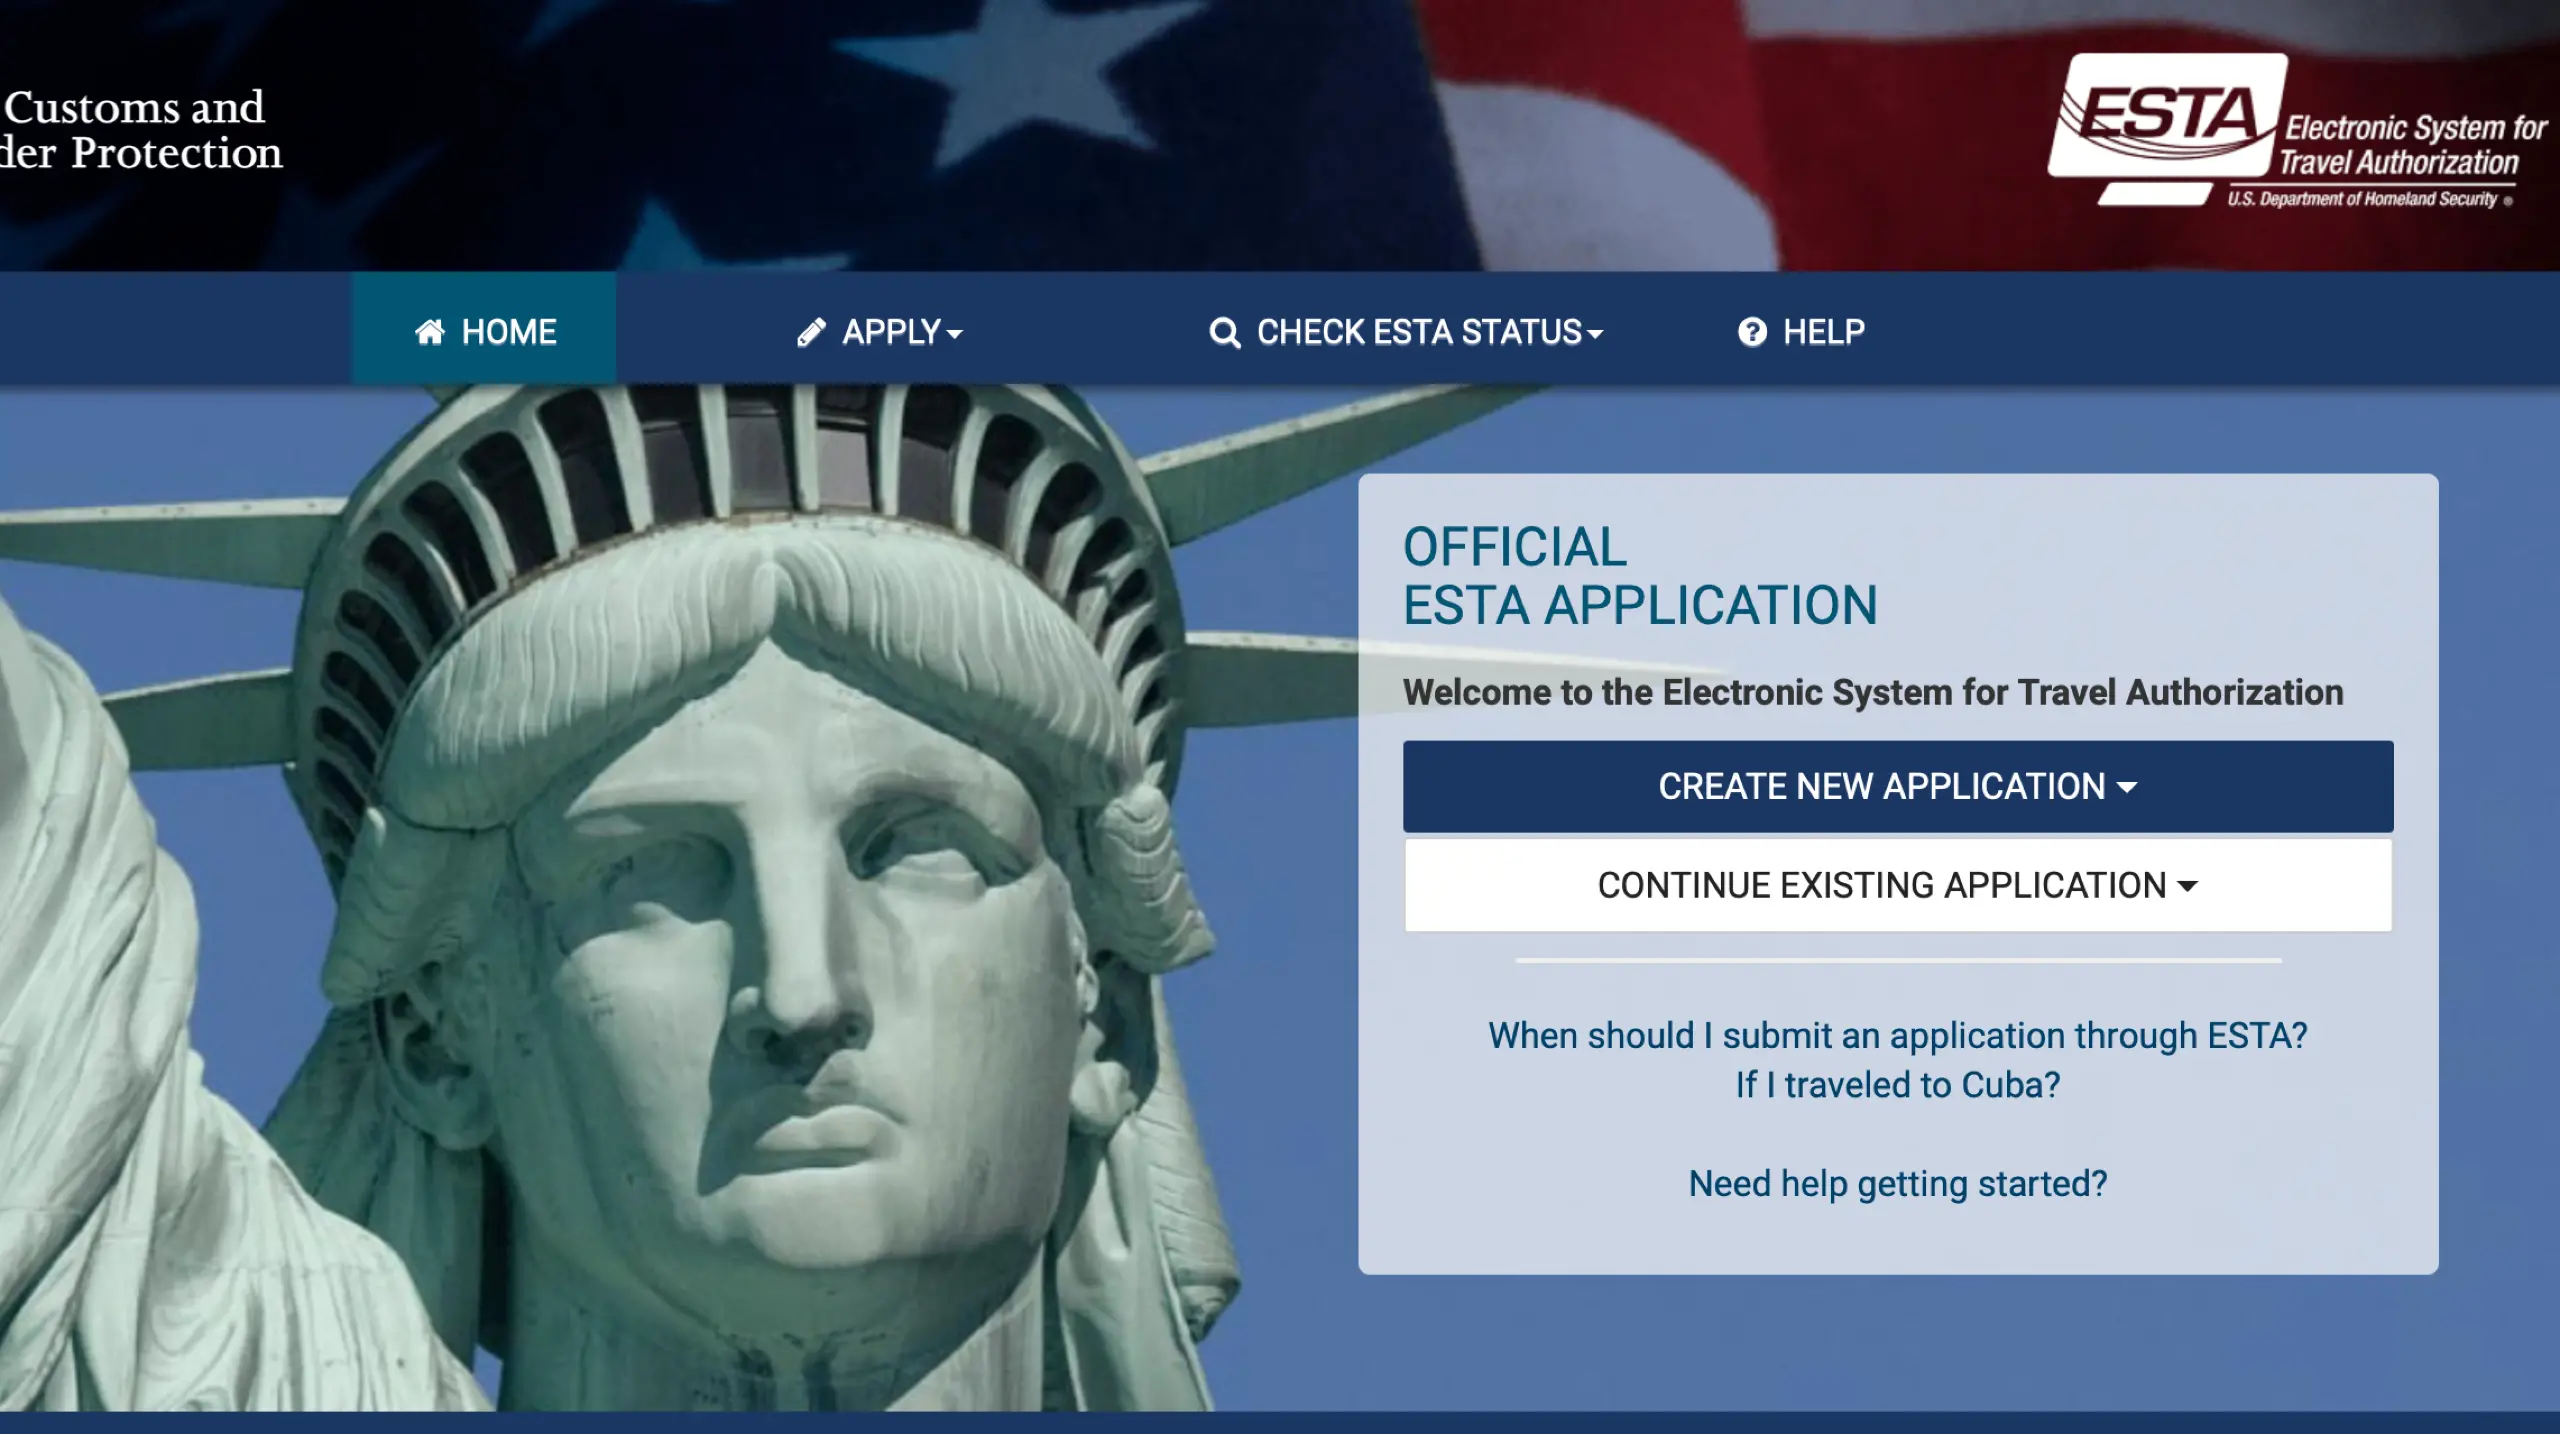Expand the APPLY menu caret

coord(954,335)
